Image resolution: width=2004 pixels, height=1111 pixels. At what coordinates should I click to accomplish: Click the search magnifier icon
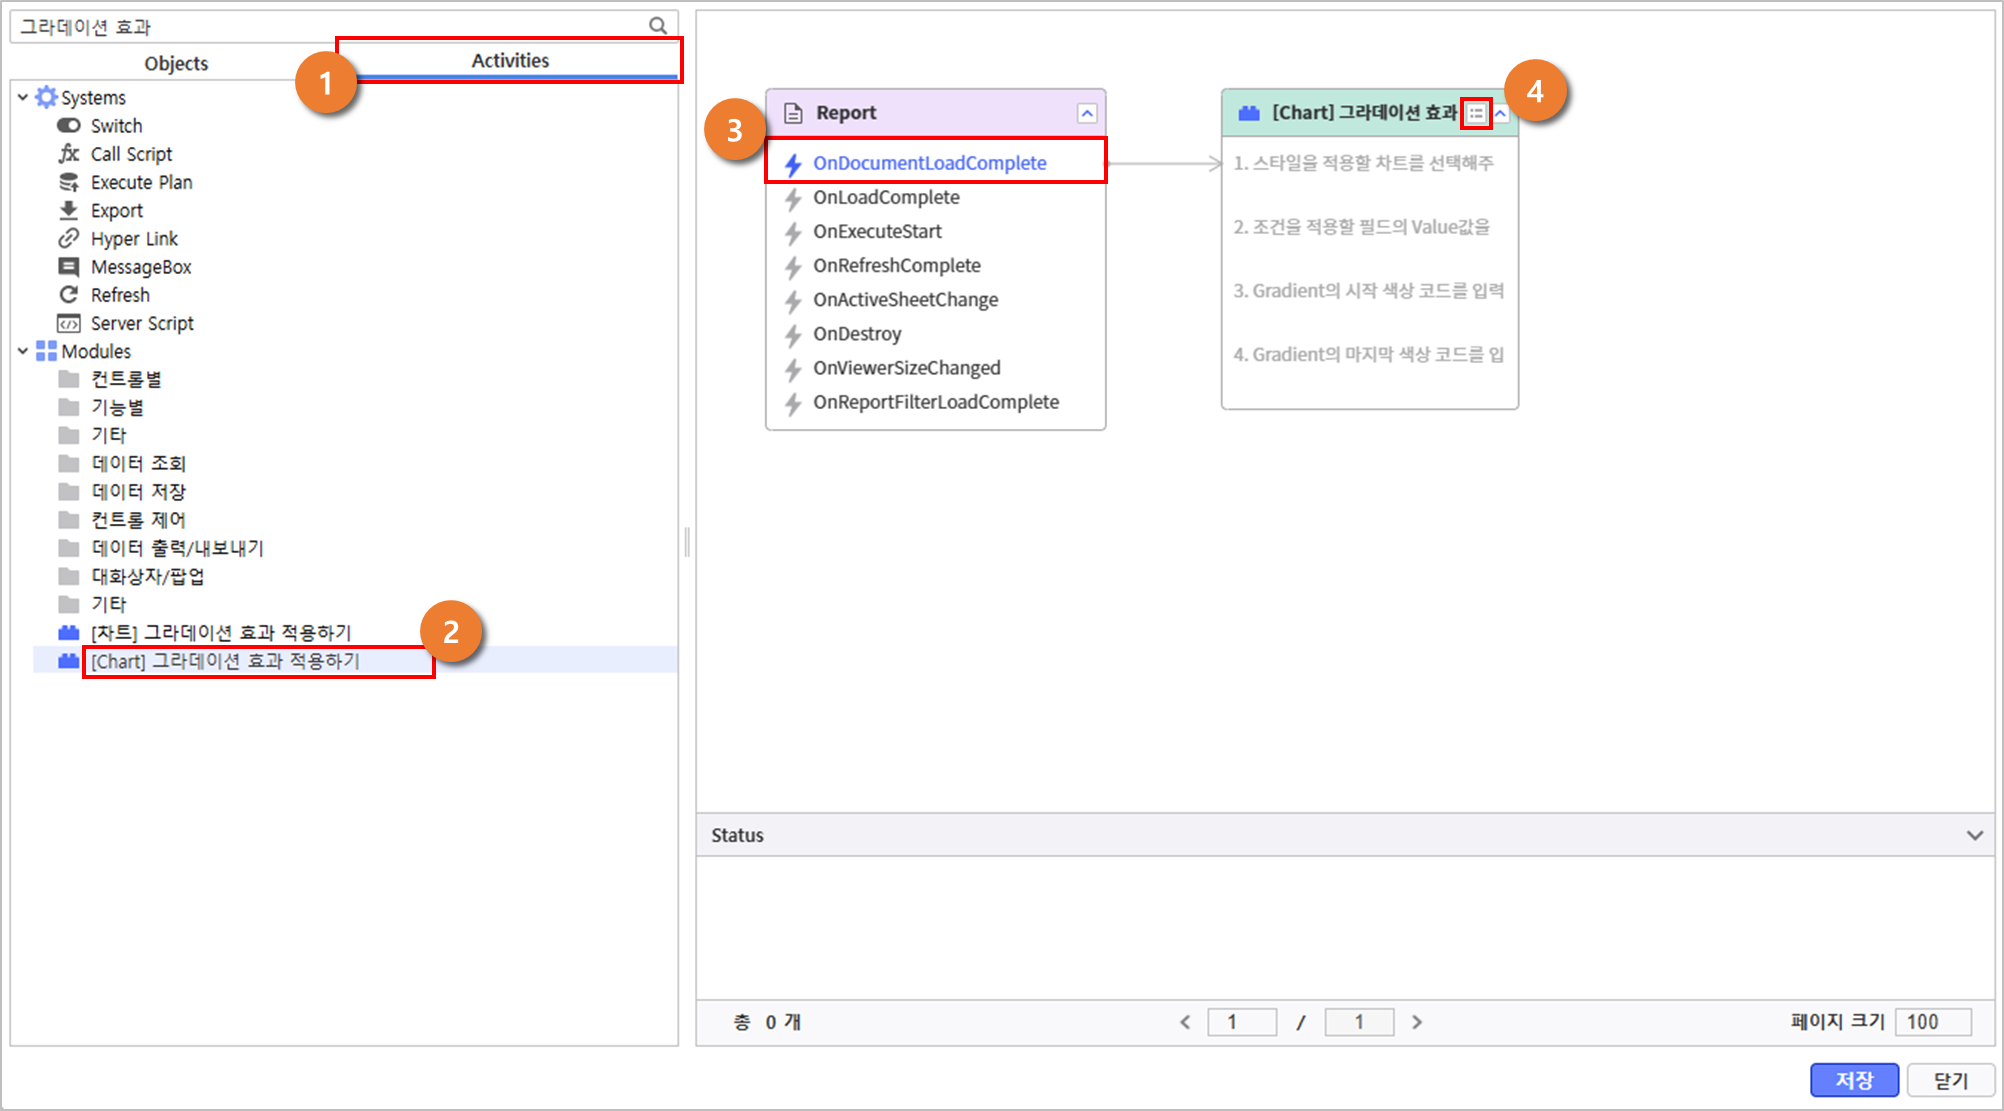point(657,26)
